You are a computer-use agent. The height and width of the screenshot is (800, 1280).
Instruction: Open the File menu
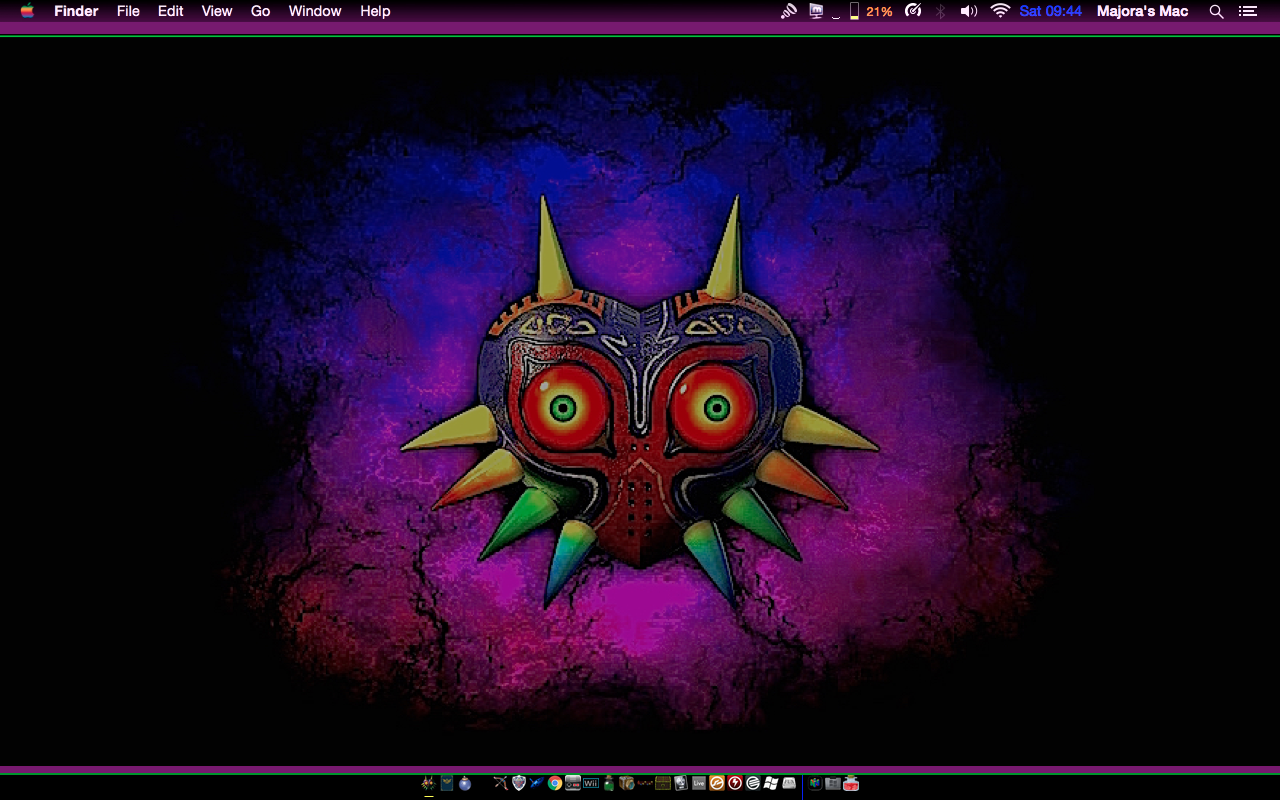(x=128, y=11)
